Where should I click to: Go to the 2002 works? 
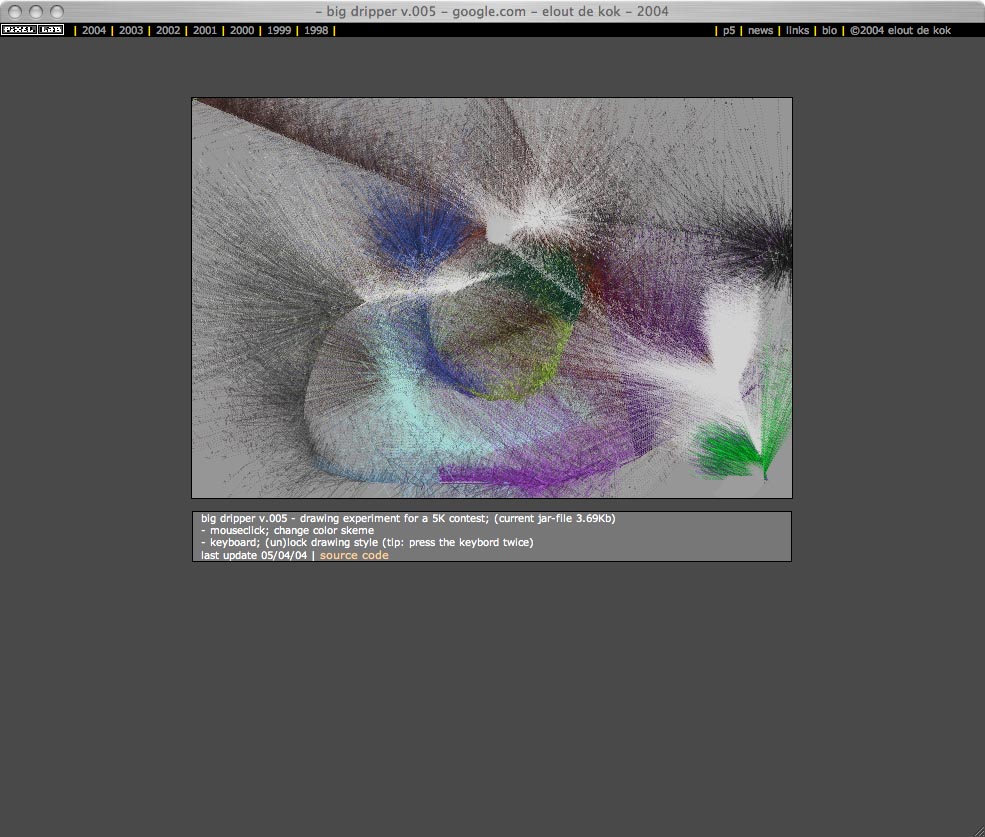tap(168, 30)
